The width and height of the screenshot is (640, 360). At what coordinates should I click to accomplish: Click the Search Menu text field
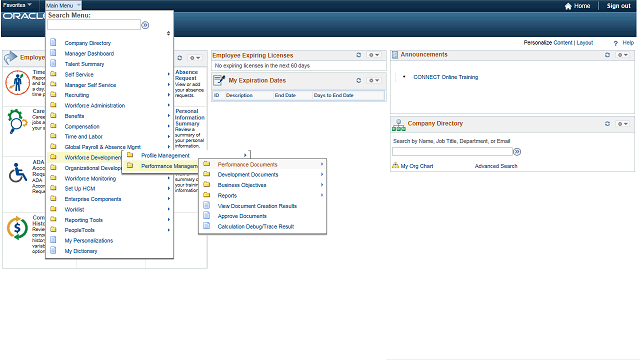[94, 25]
